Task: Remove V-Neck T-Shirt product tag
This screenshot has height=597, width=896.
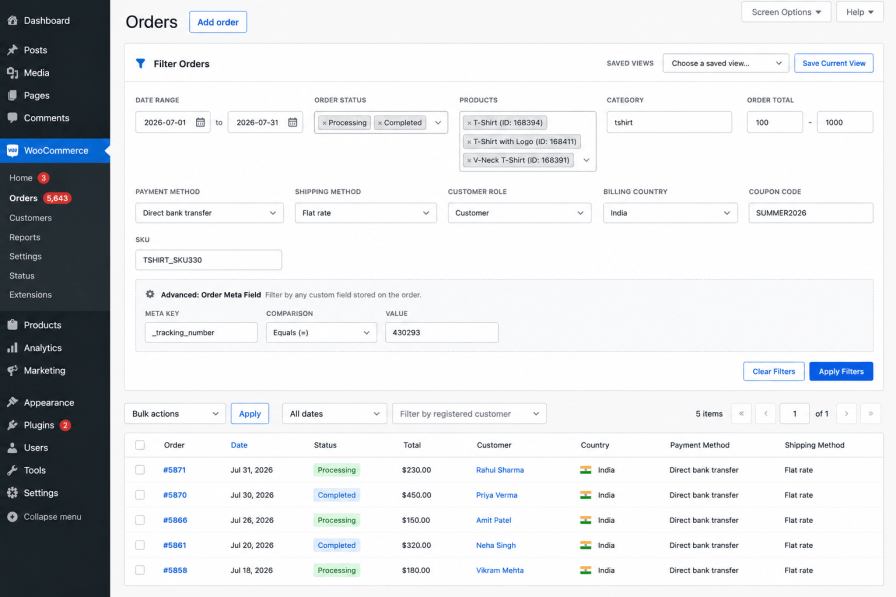Action: click(469, 161)
